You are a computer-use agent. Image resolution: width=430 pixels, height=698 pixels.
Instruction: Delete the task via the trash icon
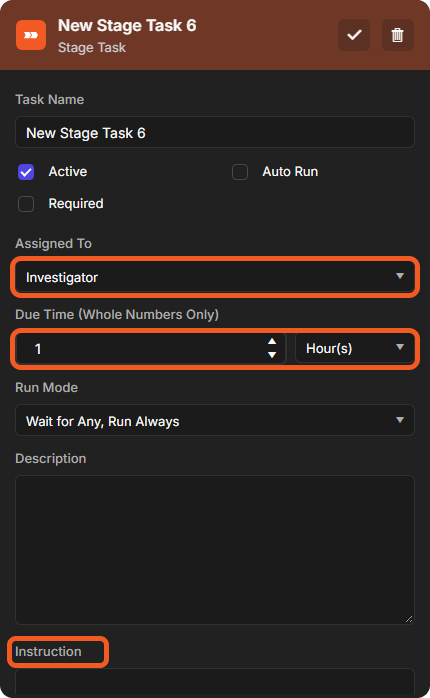point(398,35)
